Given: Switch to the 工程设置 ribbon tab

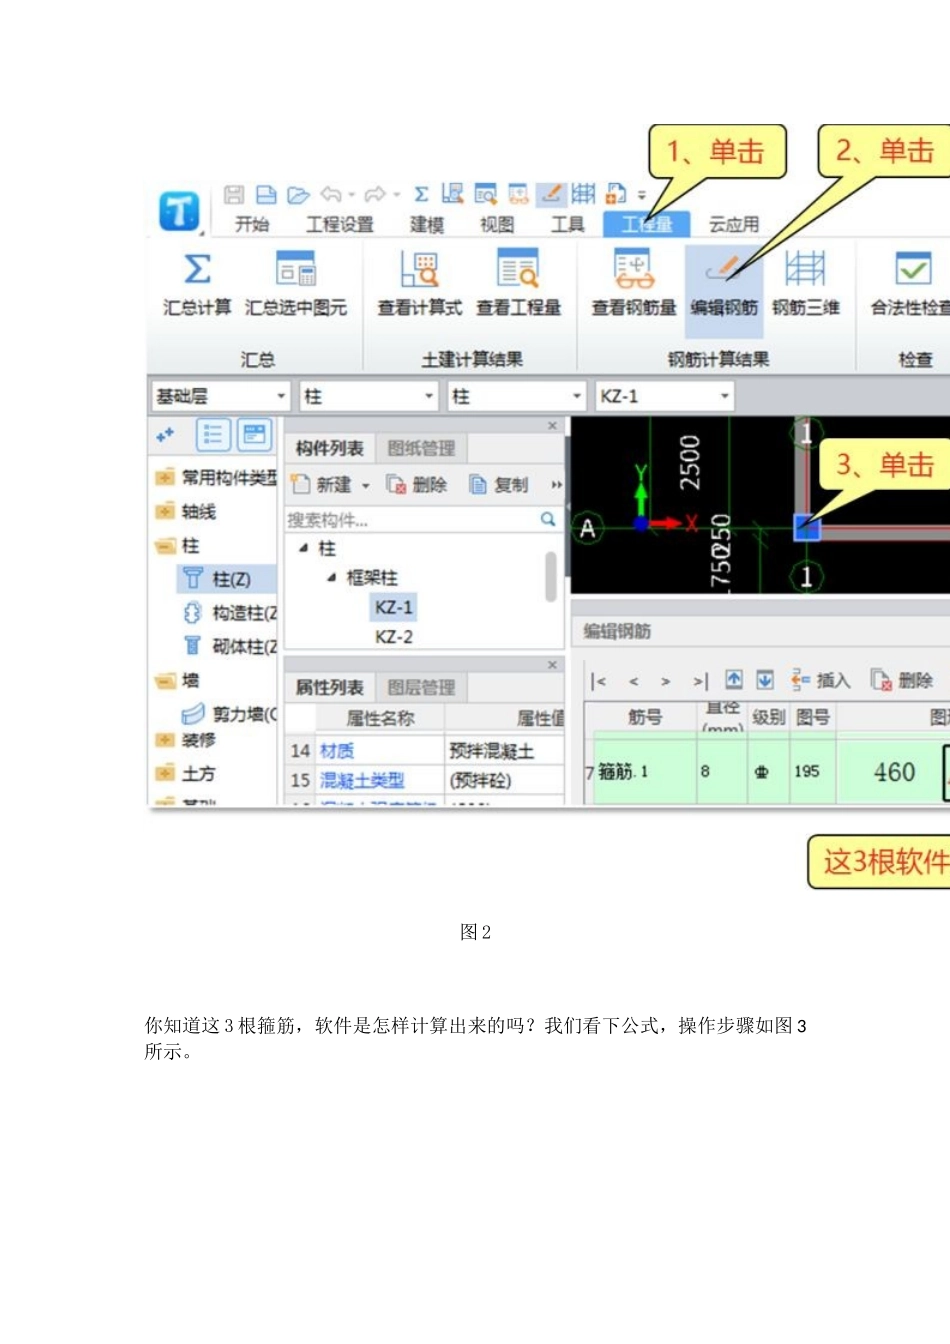Looking at the screenshot, I should point(340,224).
